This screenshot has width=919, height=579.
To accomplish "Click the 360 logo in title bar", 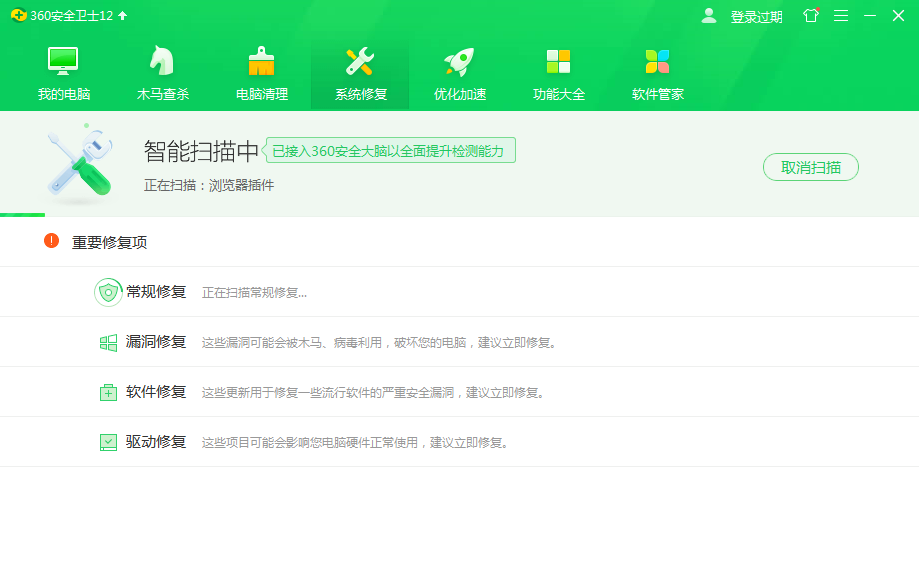I will pyautogui.click(x=19, y=15).
